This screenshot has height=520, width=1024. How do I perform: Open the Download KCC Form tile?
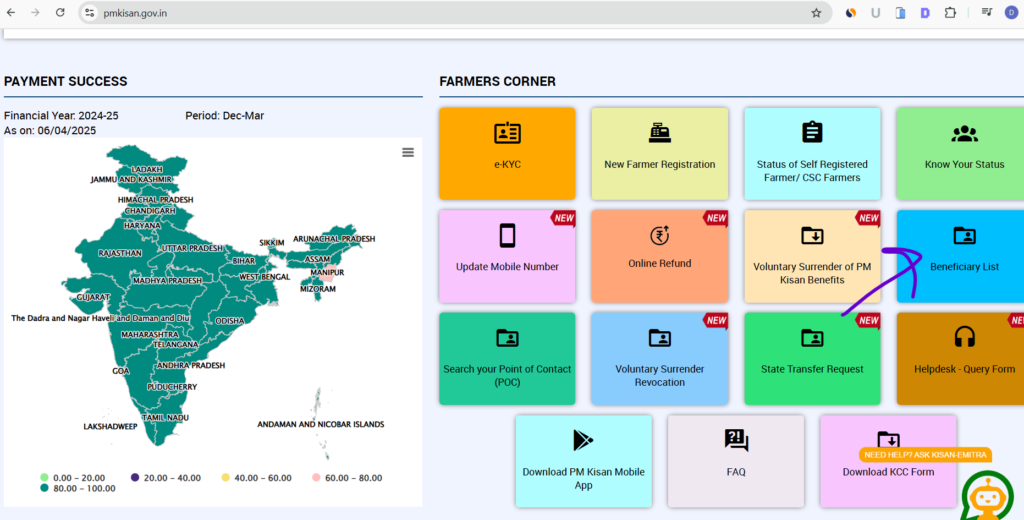tap(888, 461)
